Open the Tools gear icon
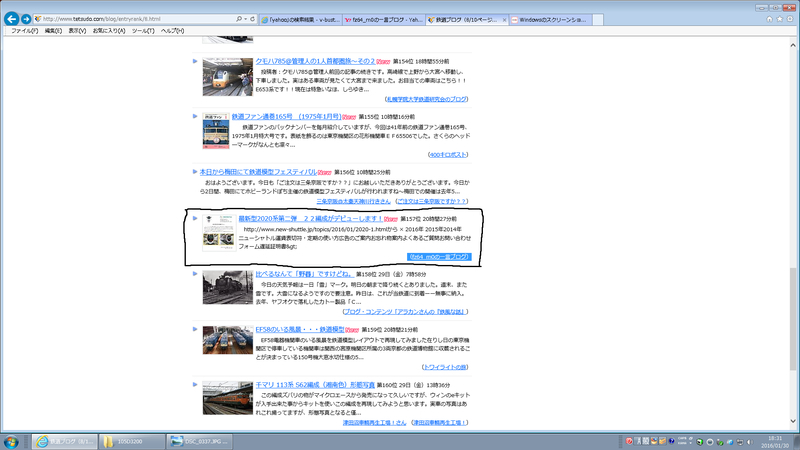Viewport: 800px width, 450px height. [790, 19]
